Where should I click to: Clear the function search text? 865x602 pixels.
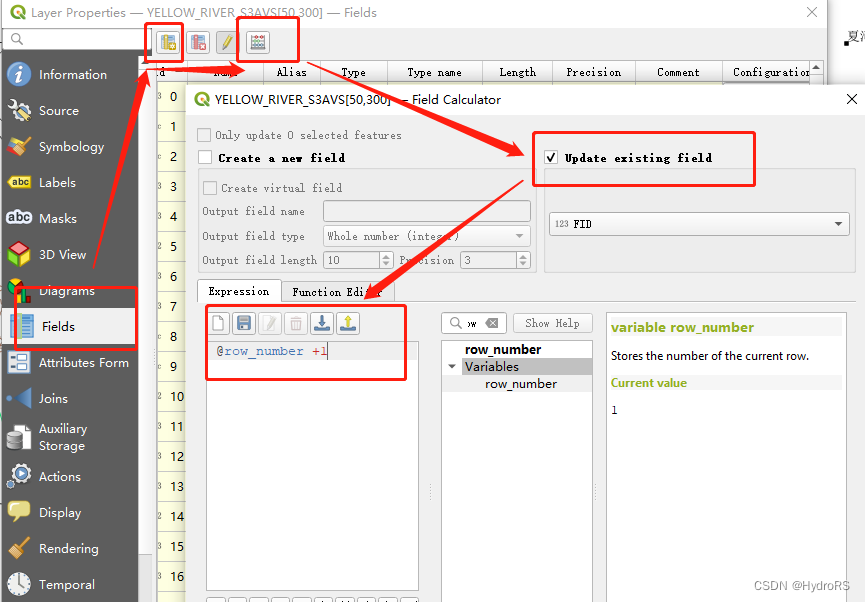492,323
